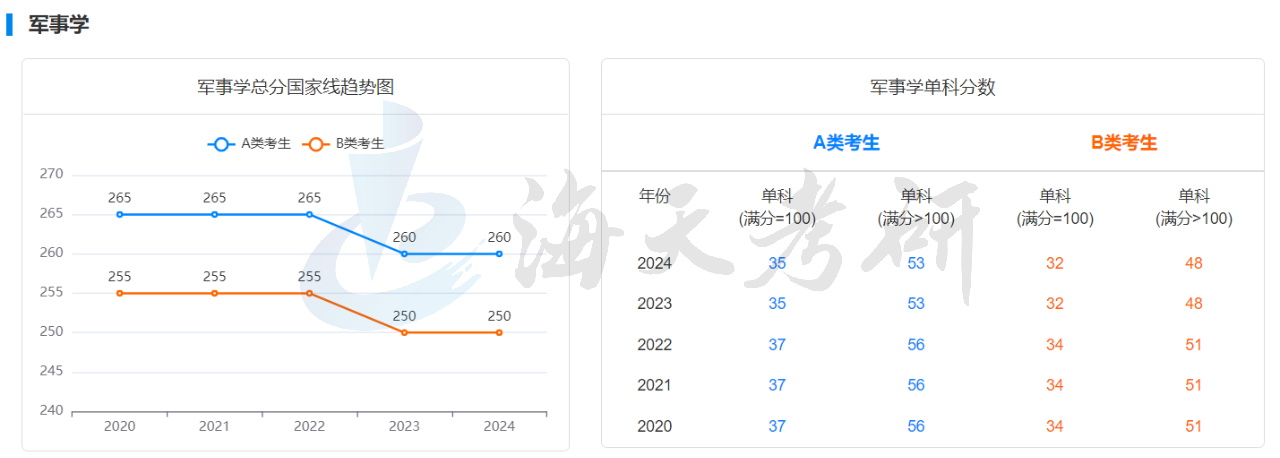Select the B类考生 table column header

pos(1124,143)
